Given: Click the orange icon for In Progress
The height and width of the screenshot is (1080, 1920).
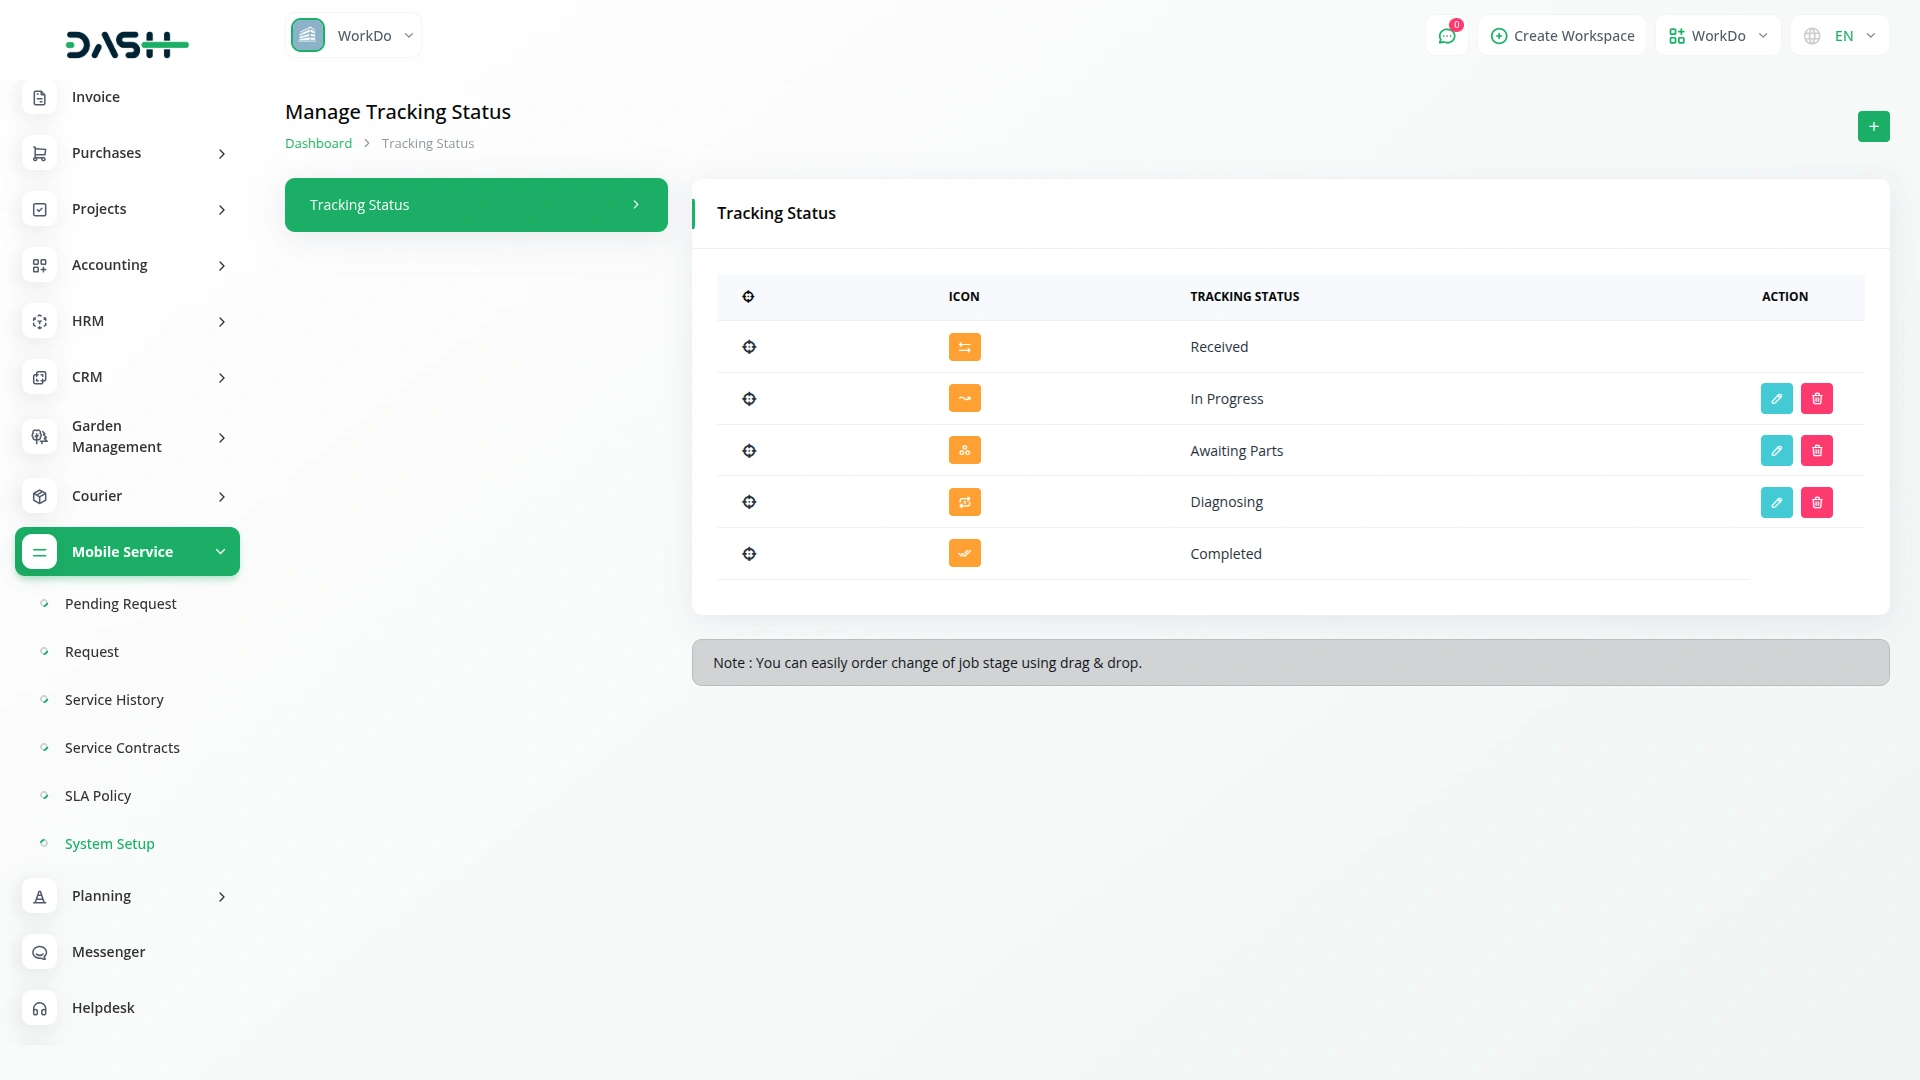Looking at the screenshot, I should (x=964, y=398).
